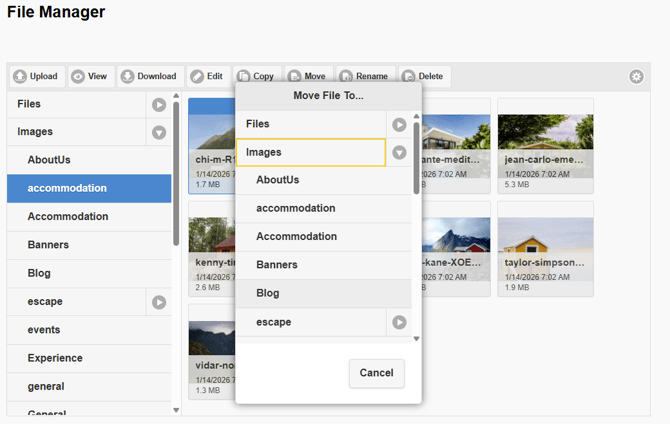Select lowercase accommodation folder in sidebar
Screen dimensions: 670x424
coord(89,188)
